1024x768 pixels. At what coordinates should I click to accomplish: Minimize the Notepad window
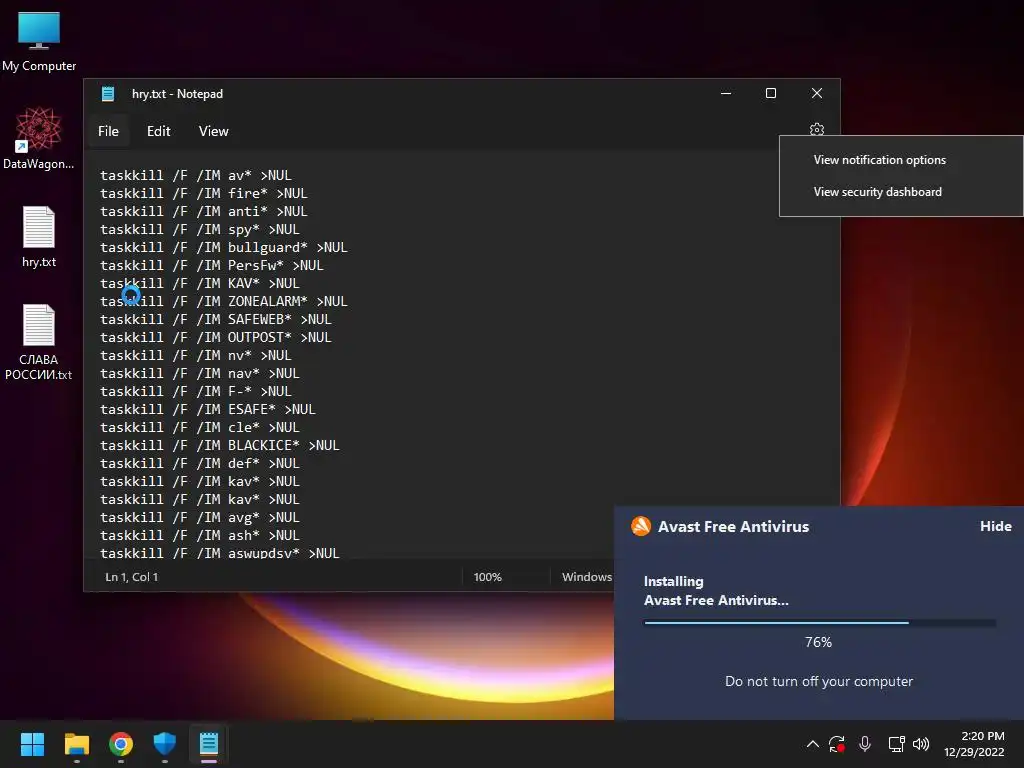pyautogui.click(x=726, y=93)
